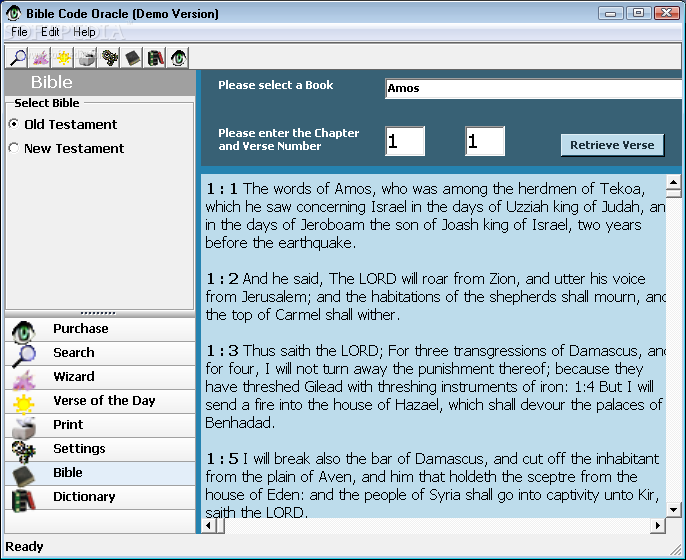Click the application eye icon in title bar
This screenshot has height=560, width=686.
tap(14, 13)
